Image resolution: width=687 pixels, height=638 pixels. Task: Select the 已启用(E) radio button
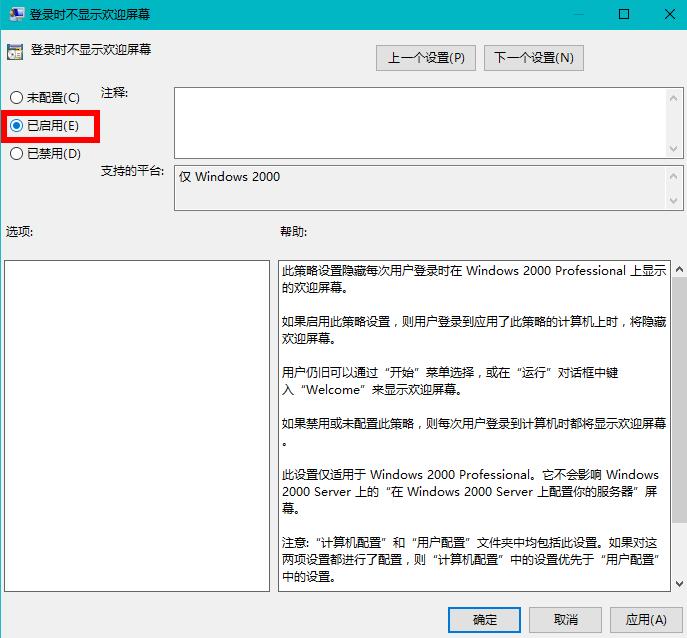click(x=44, y=126)
